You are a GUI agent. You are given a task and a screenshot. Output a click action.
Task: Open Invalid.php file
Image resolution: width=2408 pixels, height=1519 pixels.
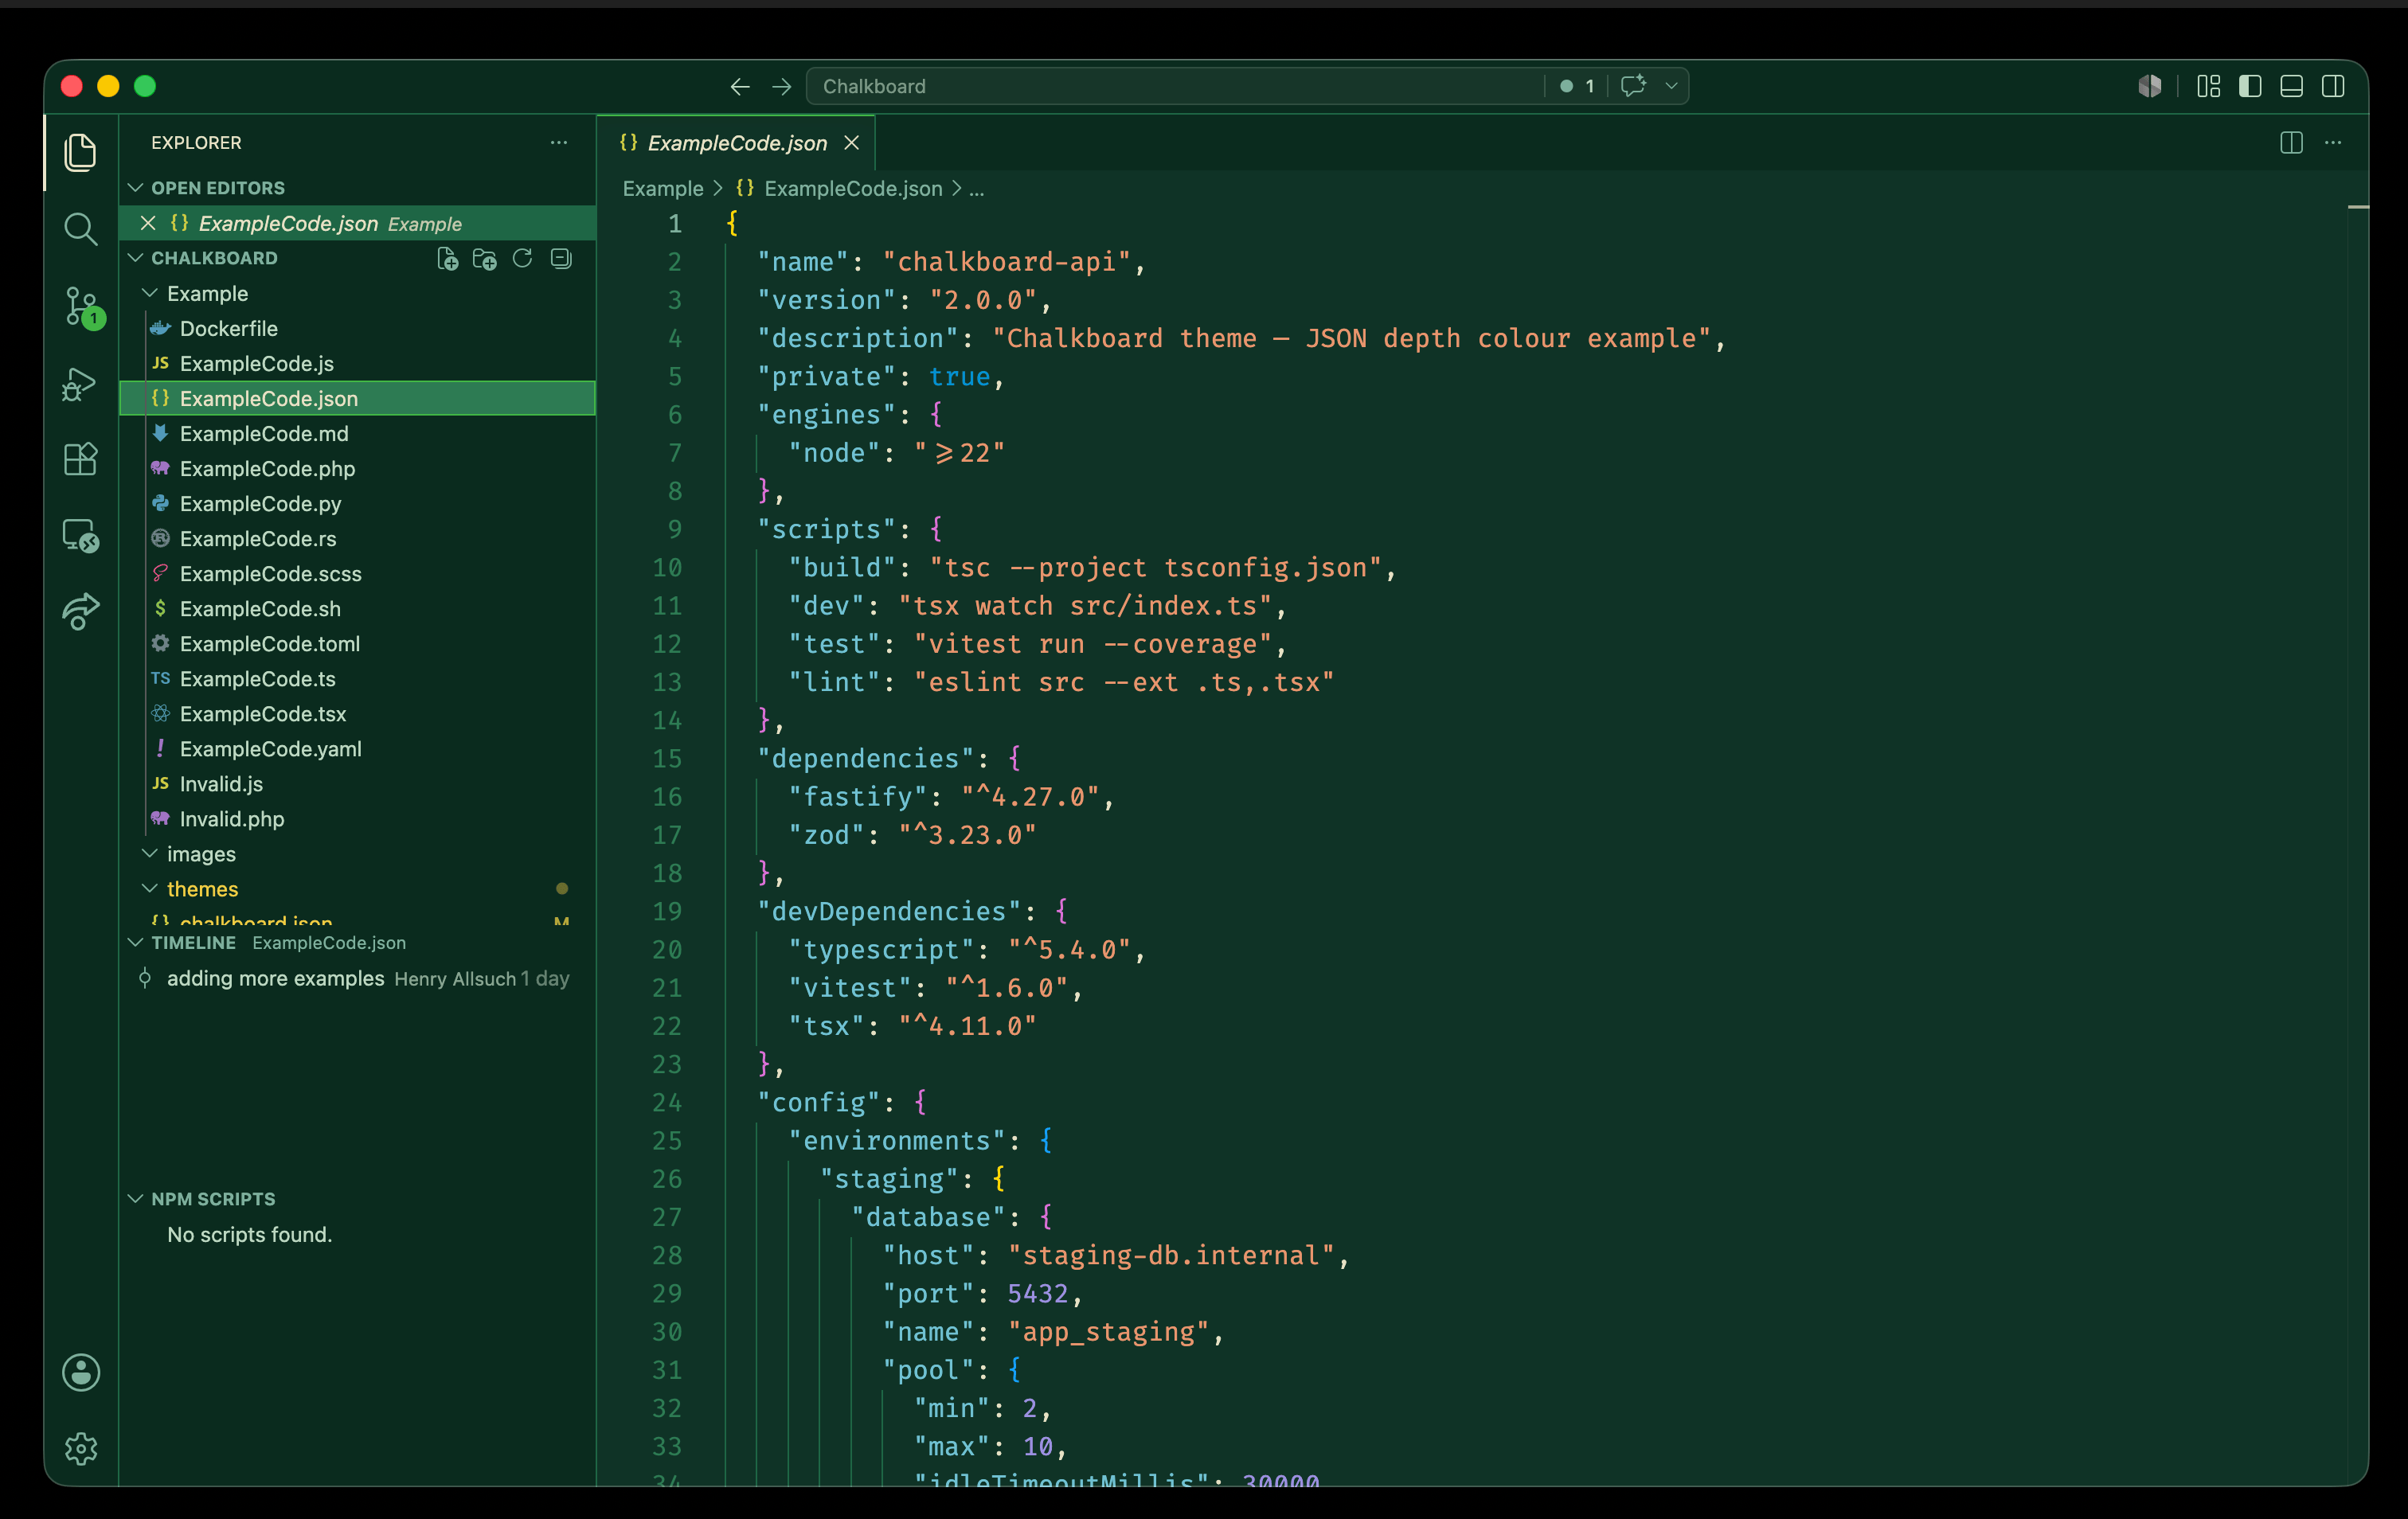(357, 818)
